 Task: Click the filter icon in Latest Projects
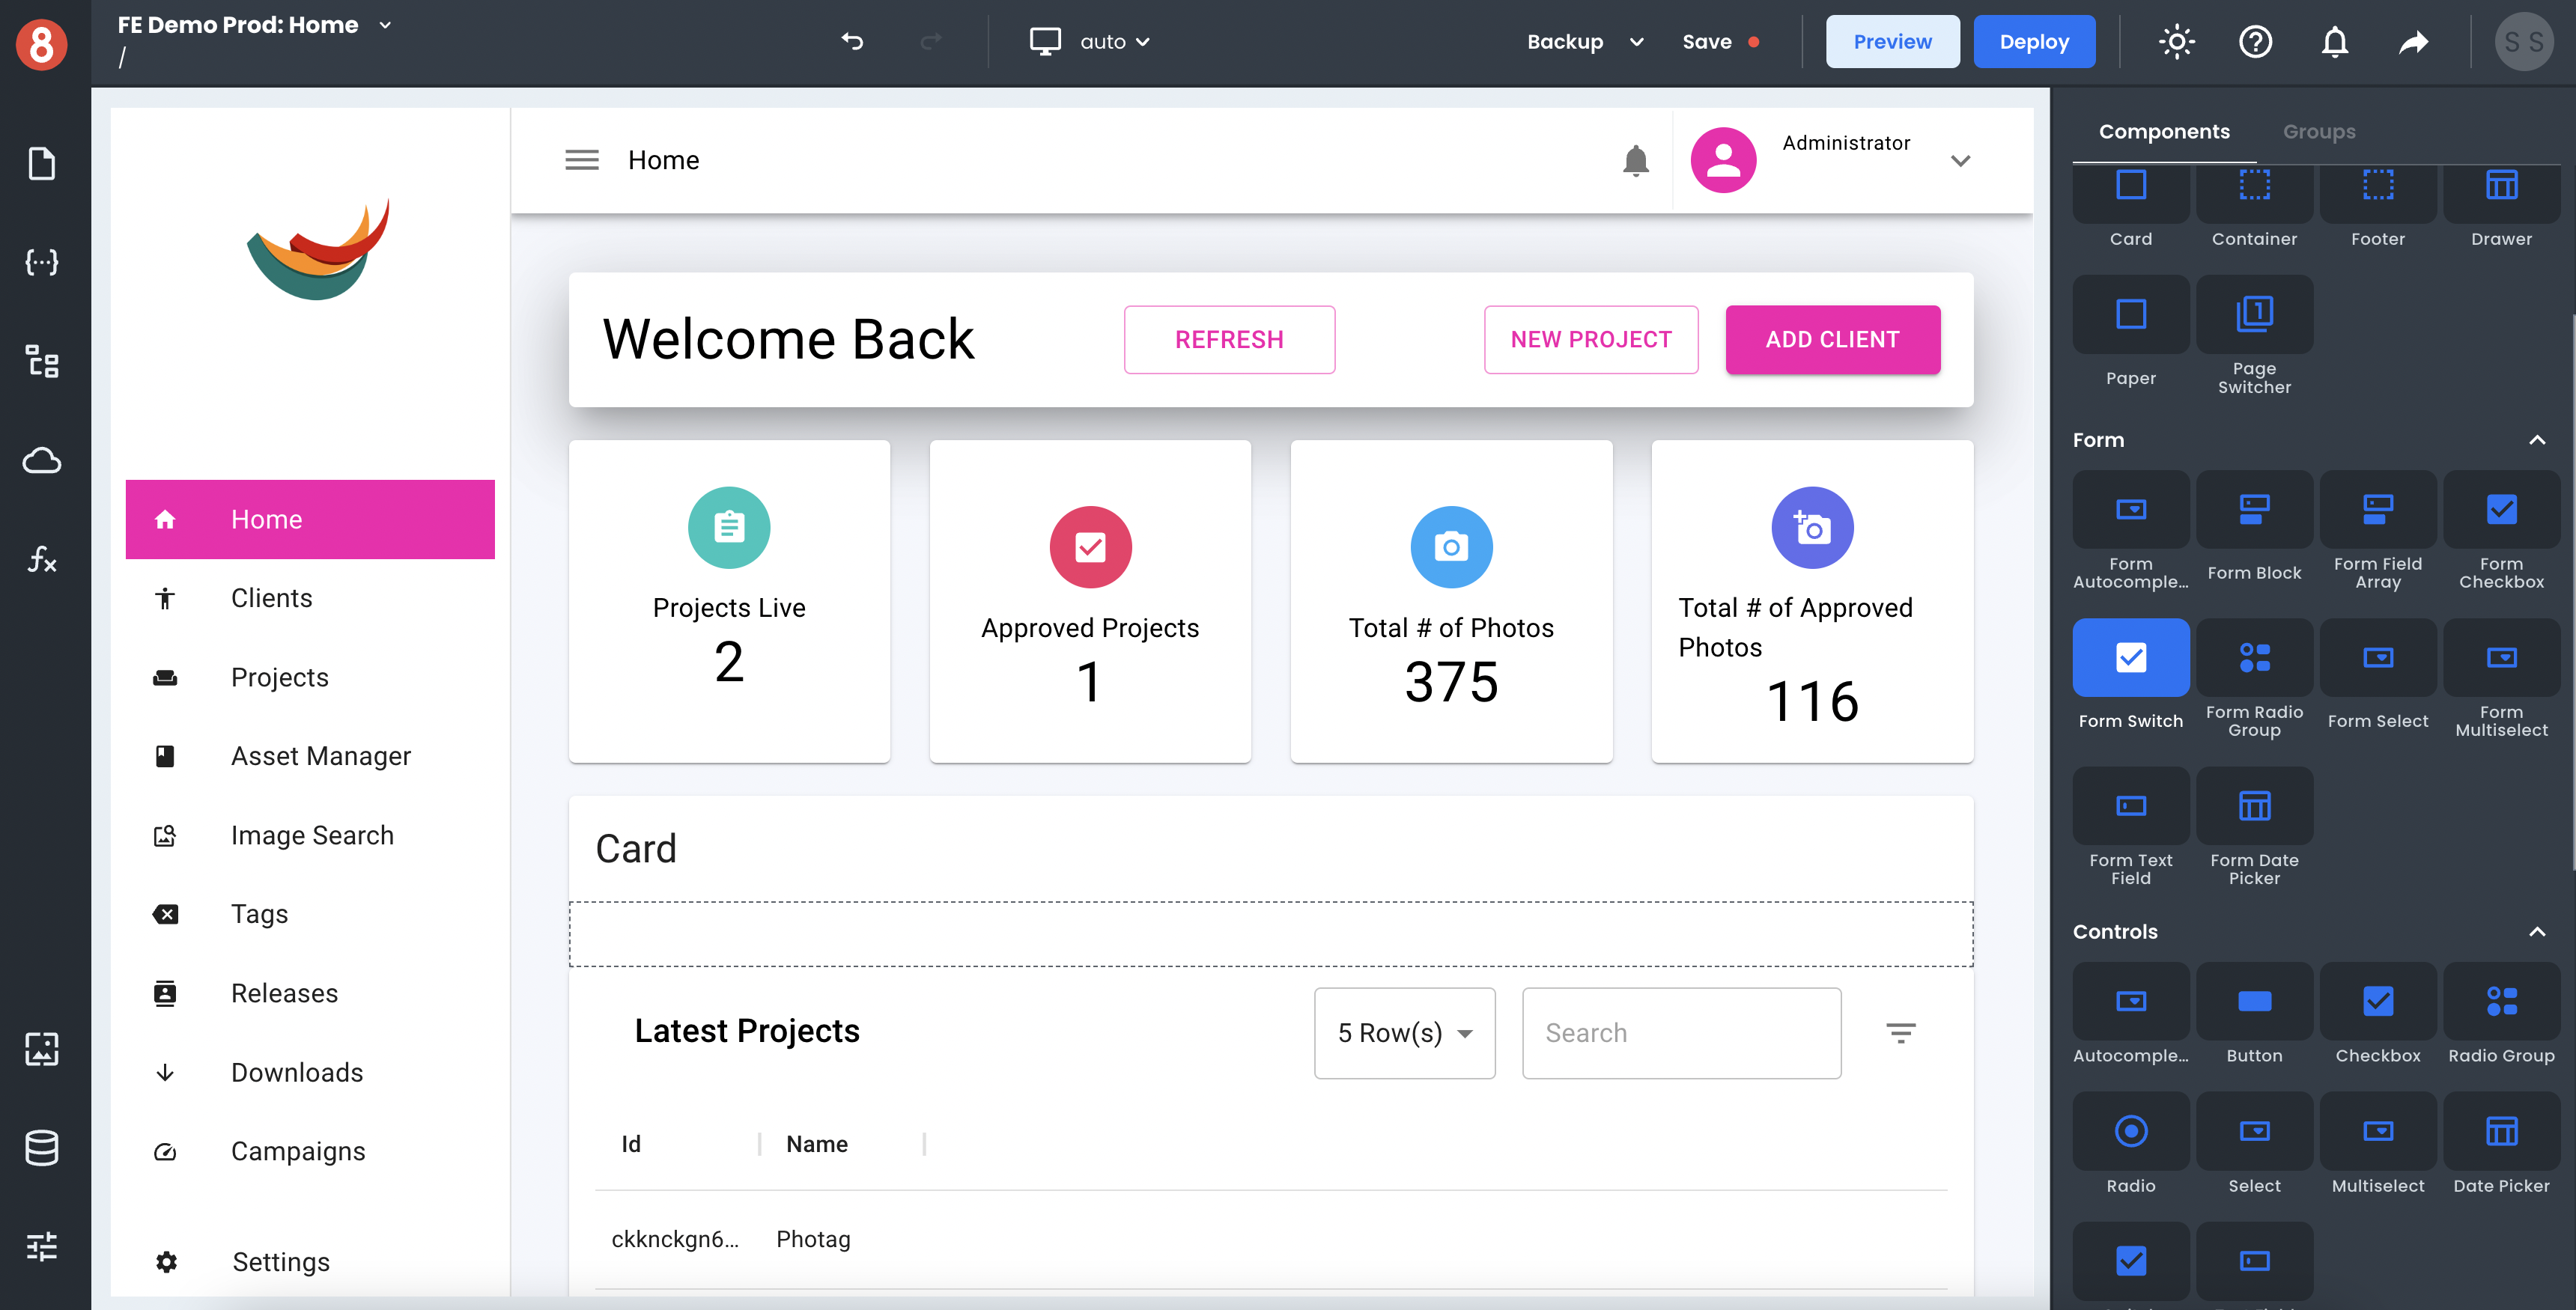(x=1901, y=1032)
